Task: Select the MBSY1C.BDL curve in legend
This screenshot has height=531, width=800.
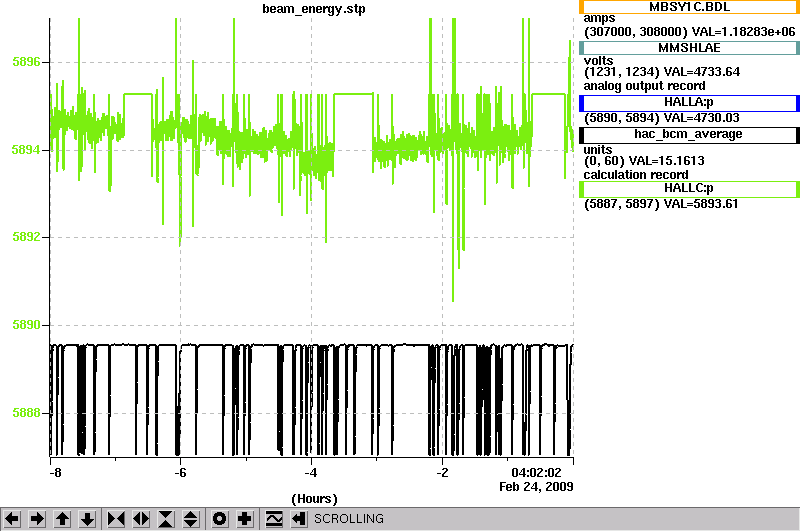Action: click(689, 7)
